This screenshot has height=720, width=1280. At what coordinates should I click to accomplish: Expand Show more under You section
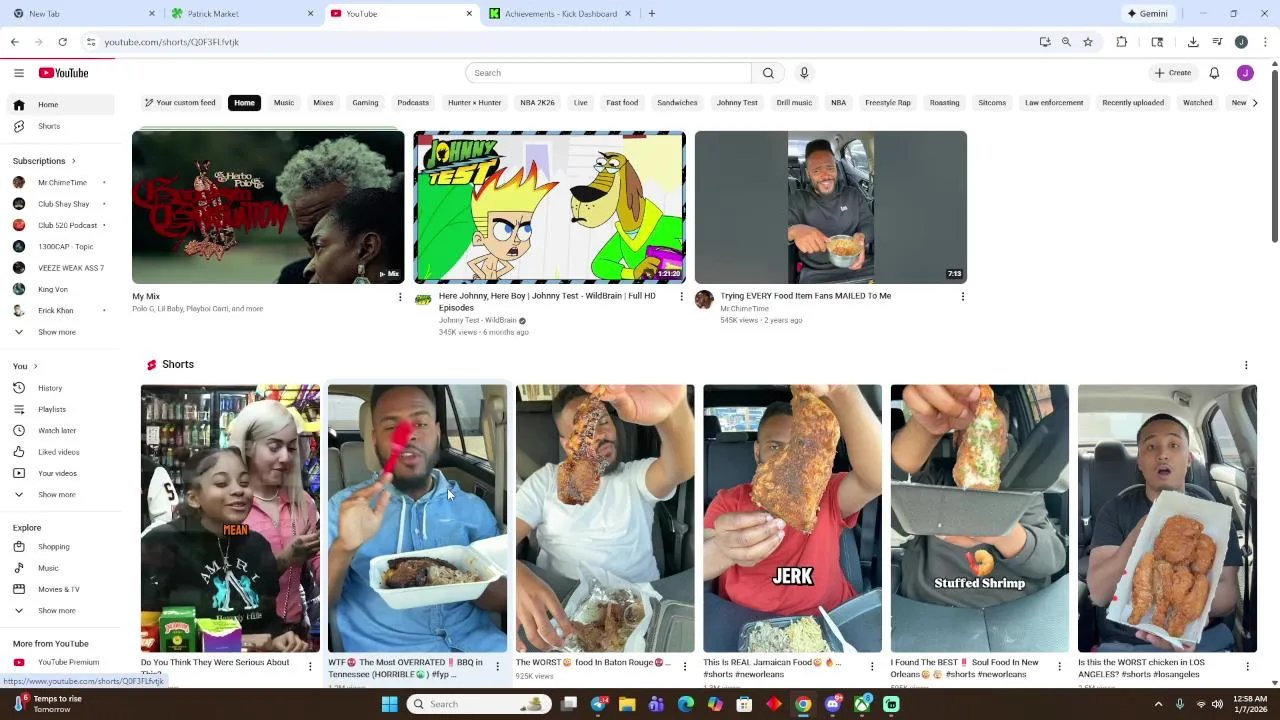[59, 494]
